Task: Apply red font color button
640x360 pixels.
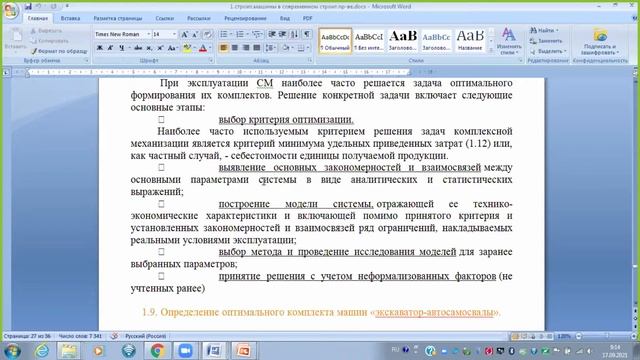Action: click(x=202, y=48)
